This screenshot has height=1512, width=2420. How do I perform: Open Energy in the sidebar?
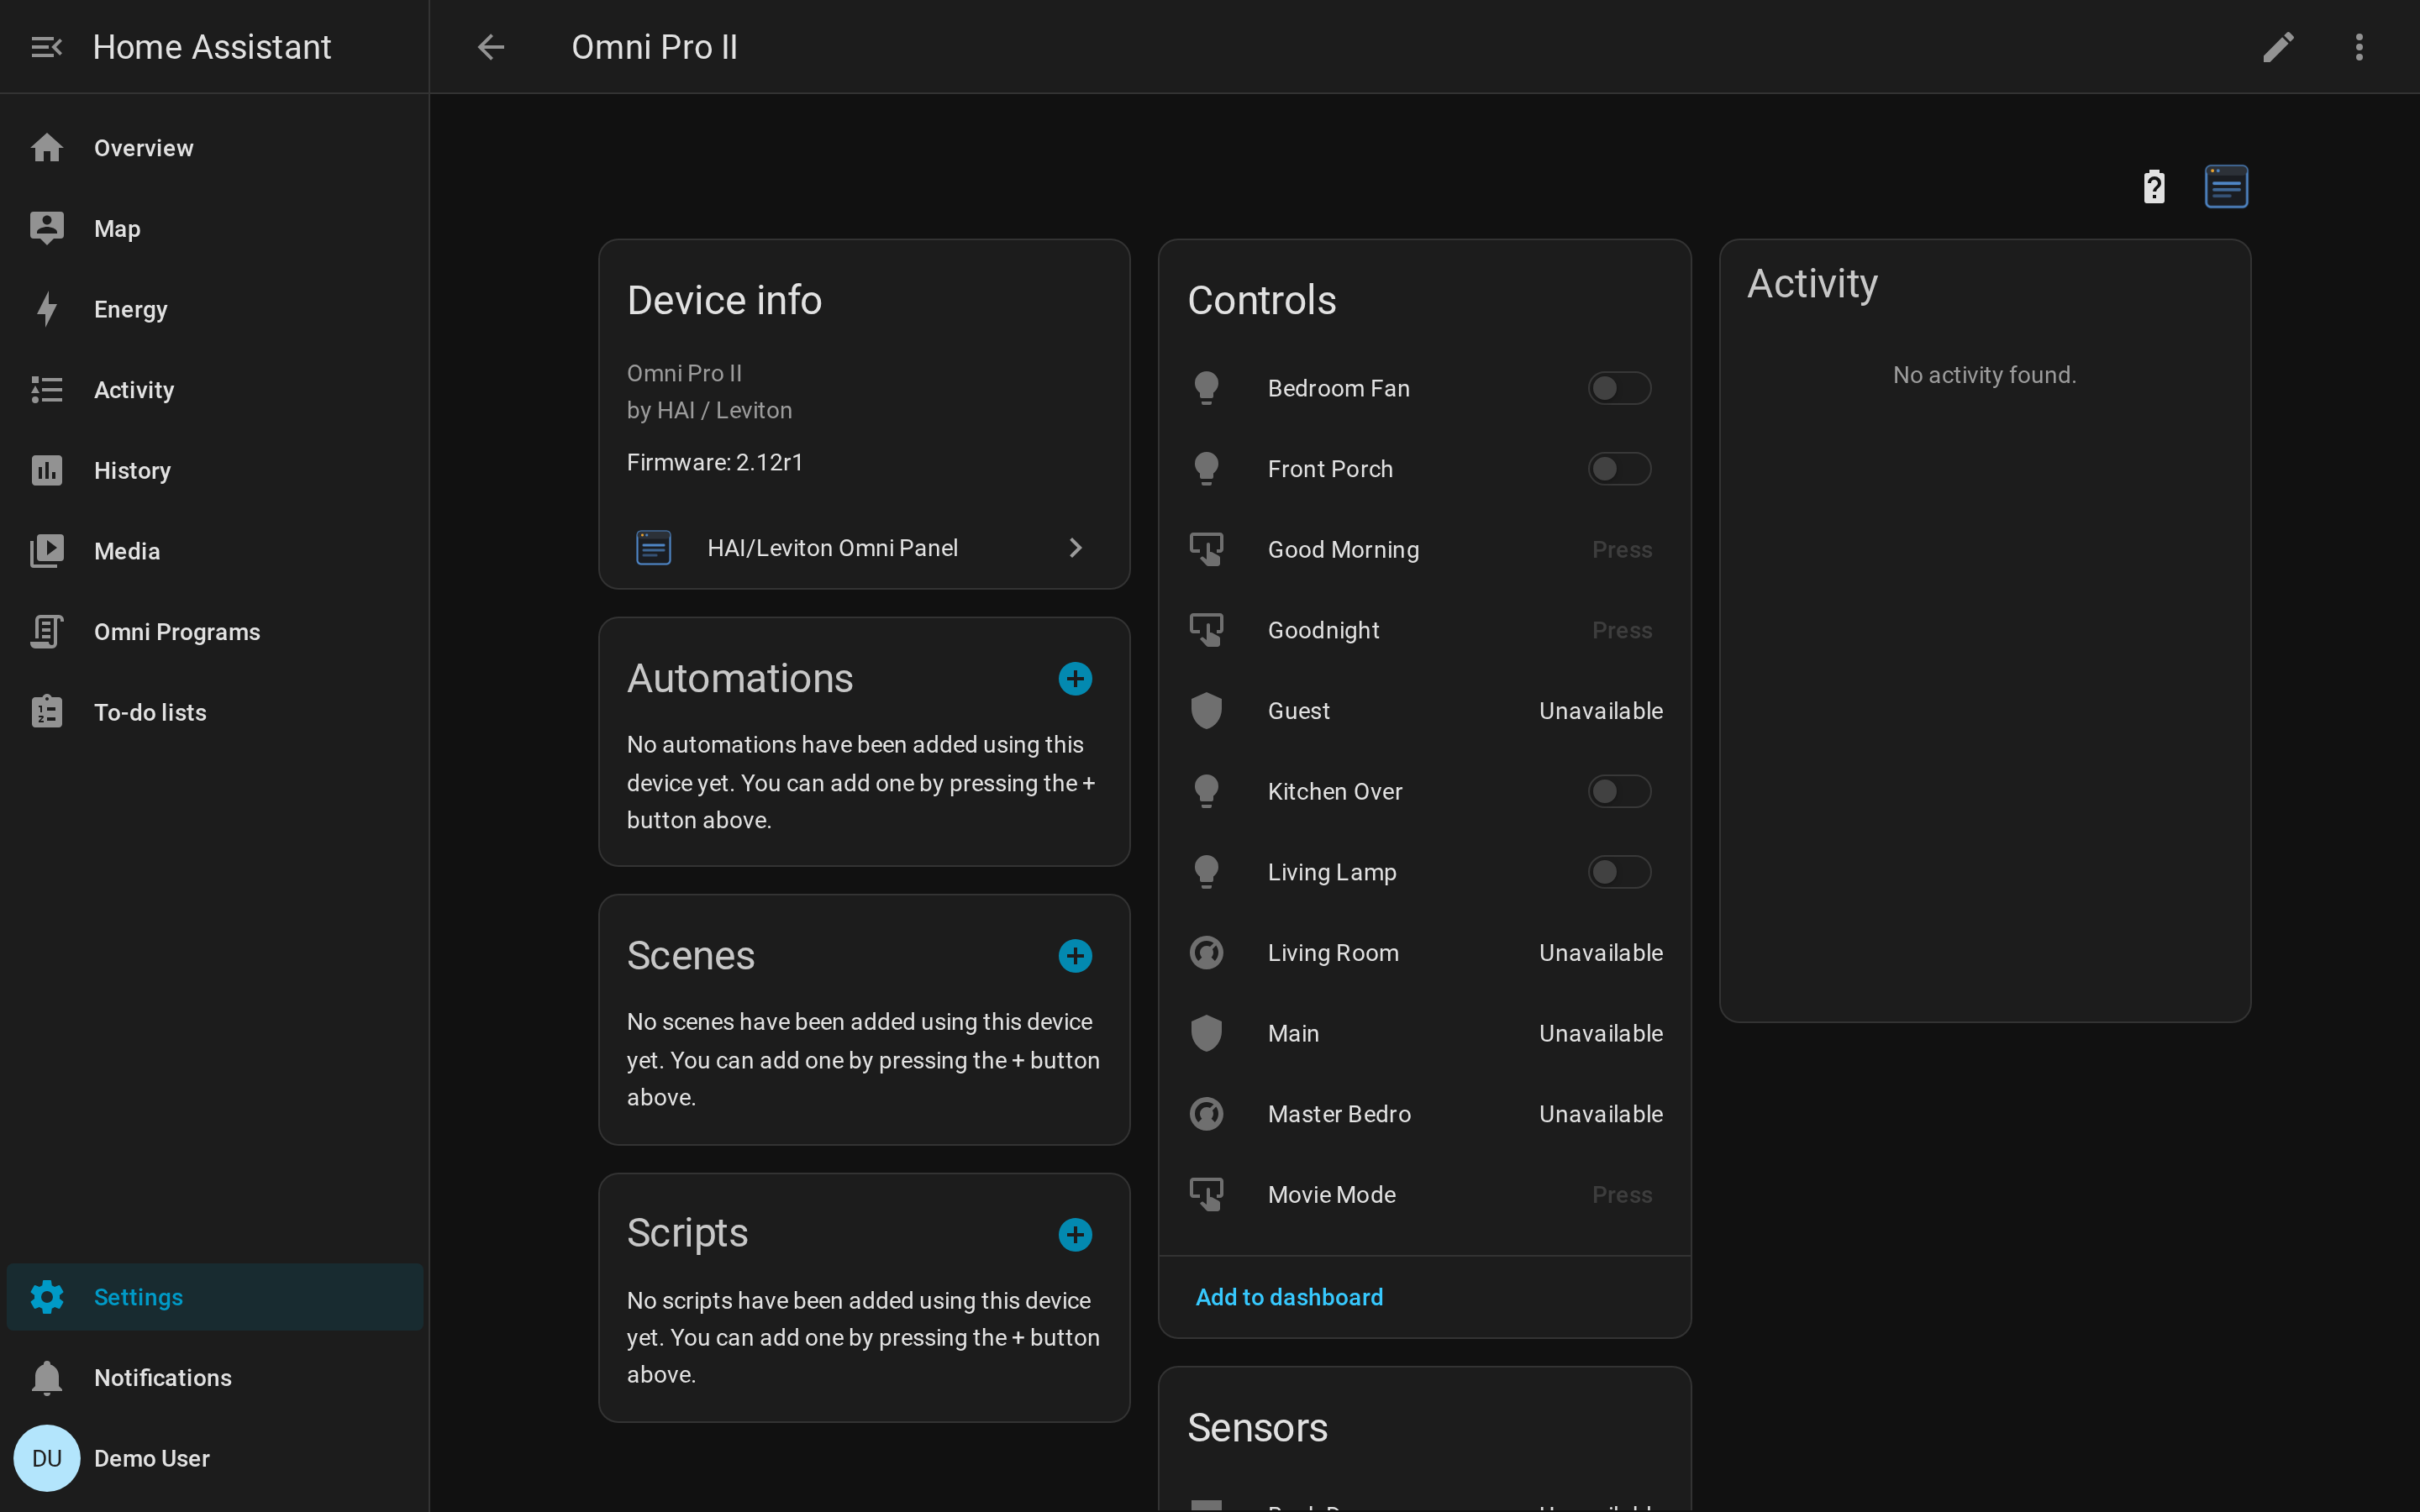pyautogui.click(x=215, y=309)
